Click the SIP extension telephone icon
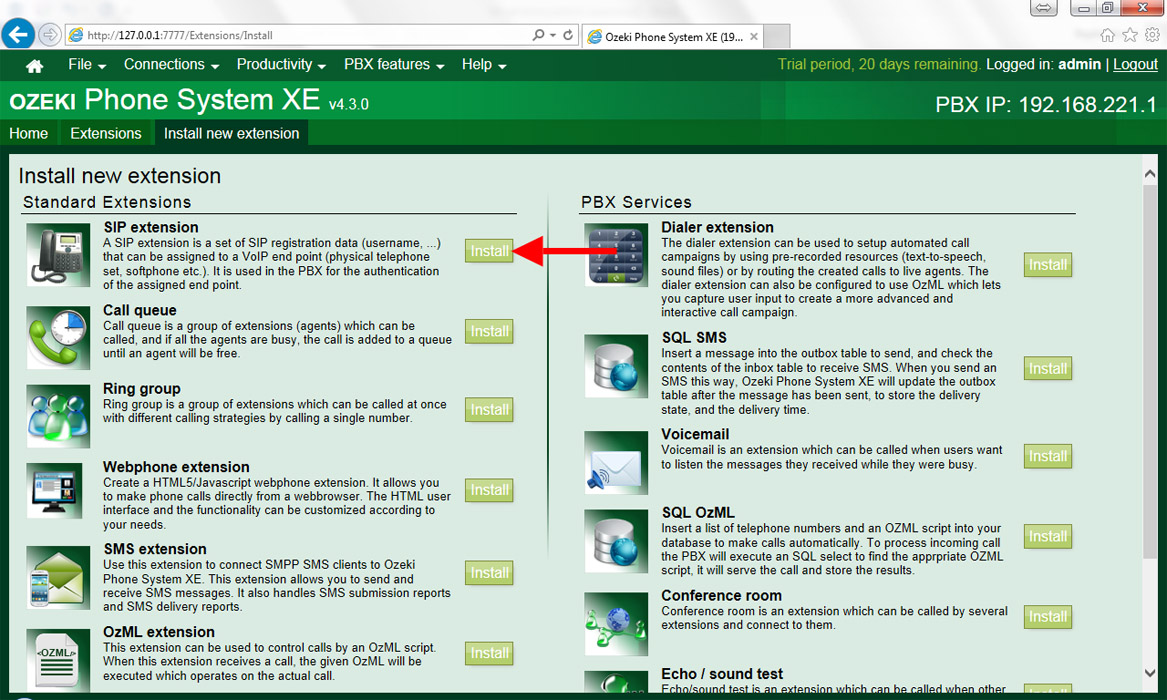This screenshot has width=1167, height=700. point(58,255)
